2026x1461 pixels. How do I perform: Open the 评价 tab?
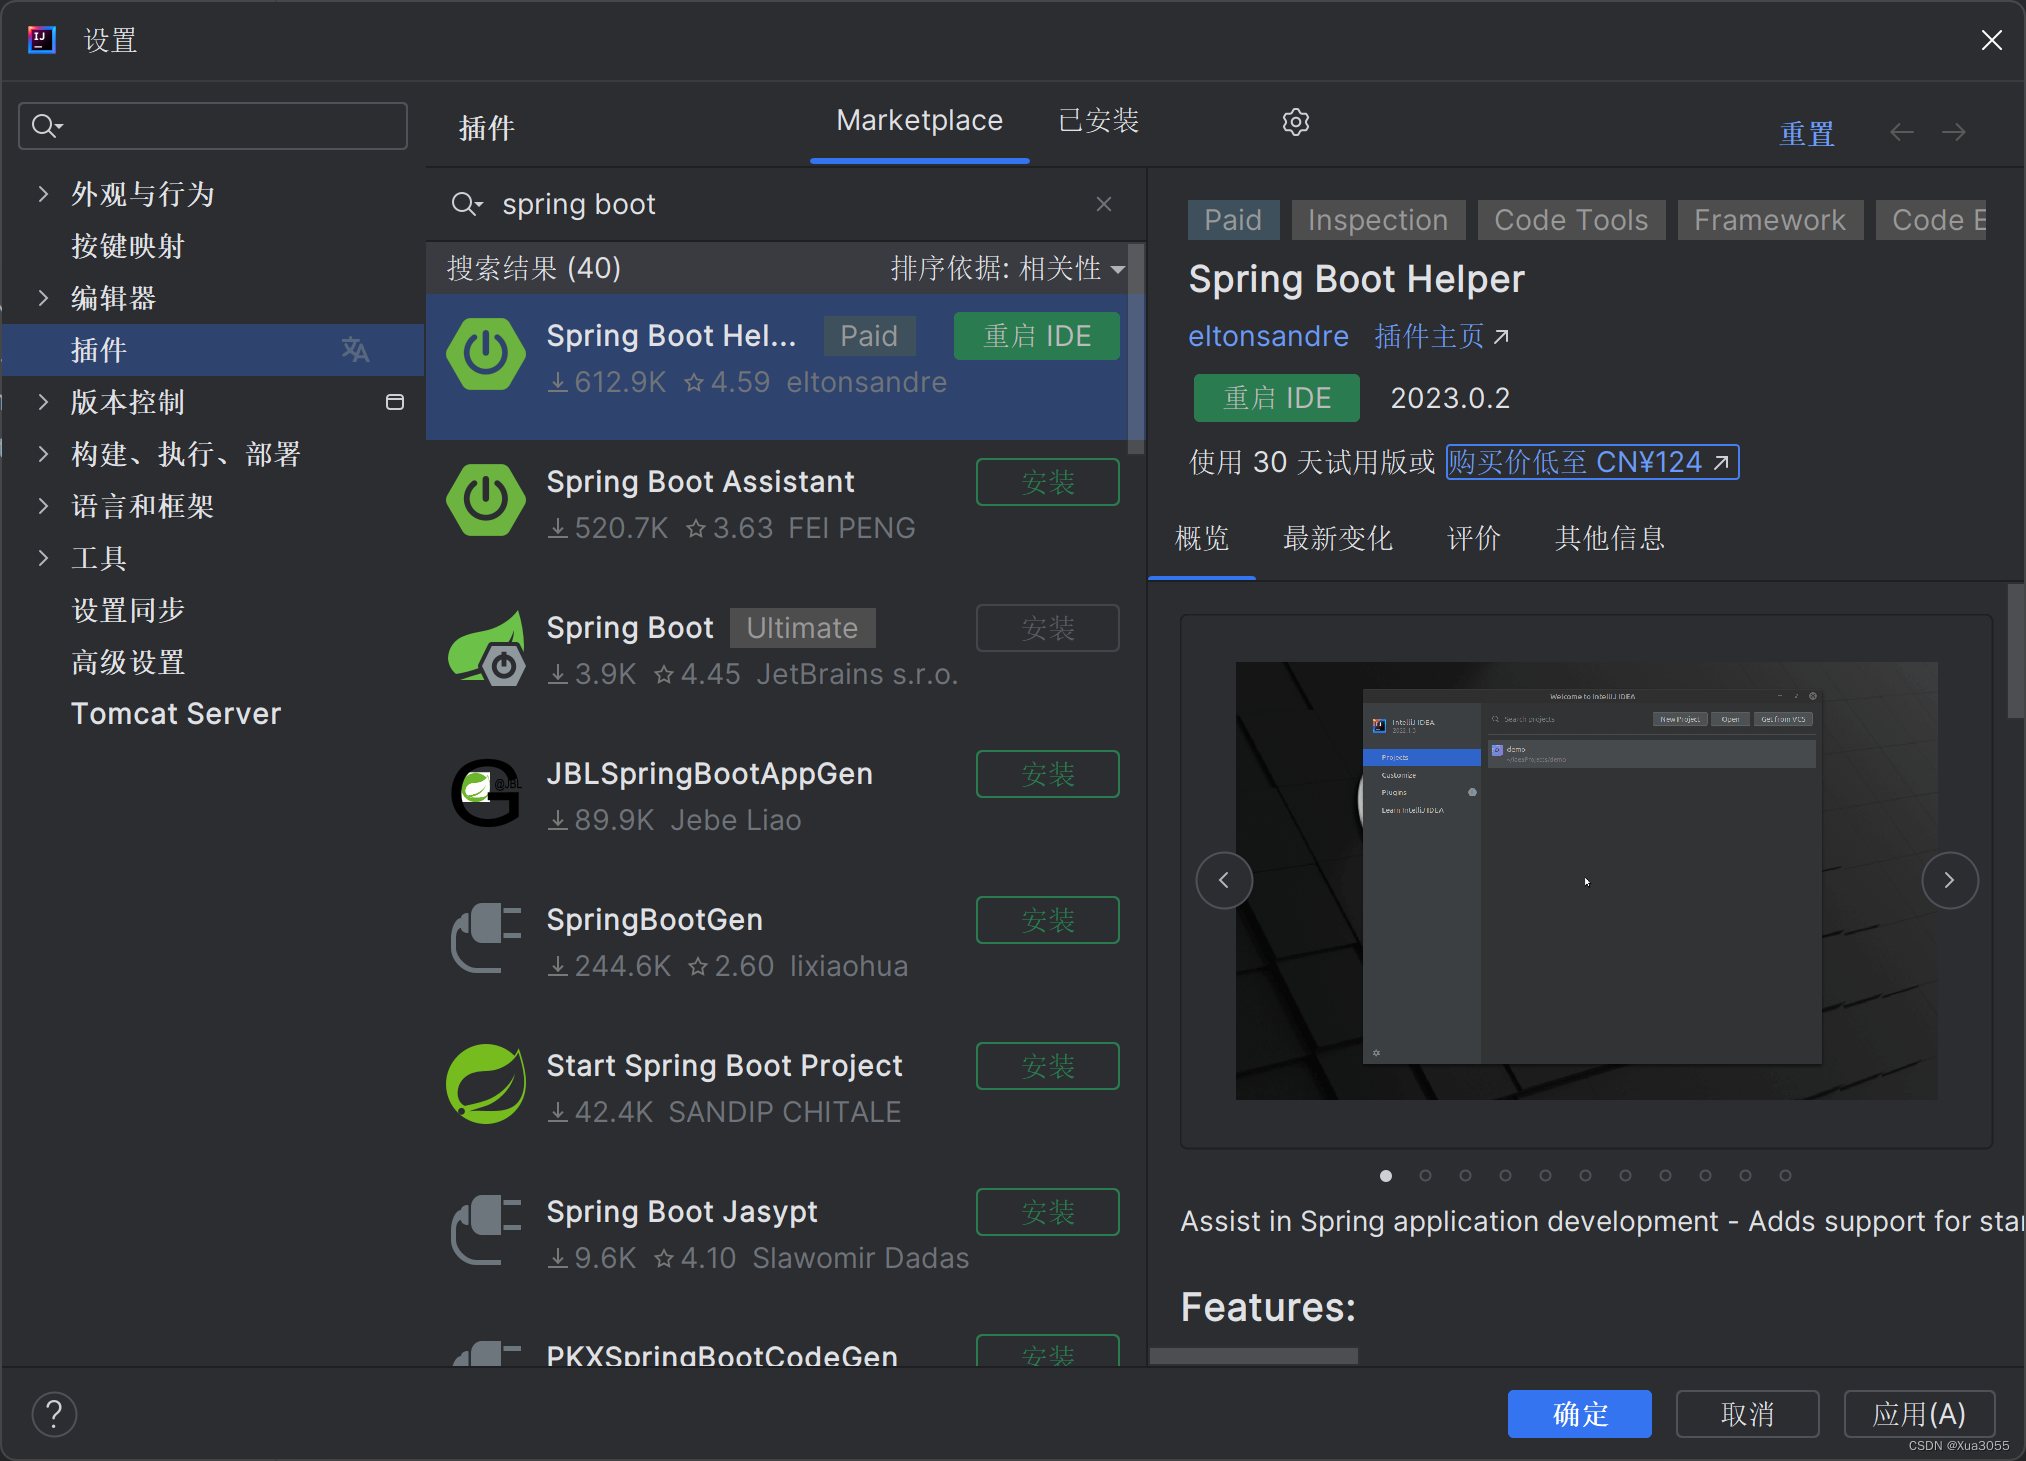1473,539
